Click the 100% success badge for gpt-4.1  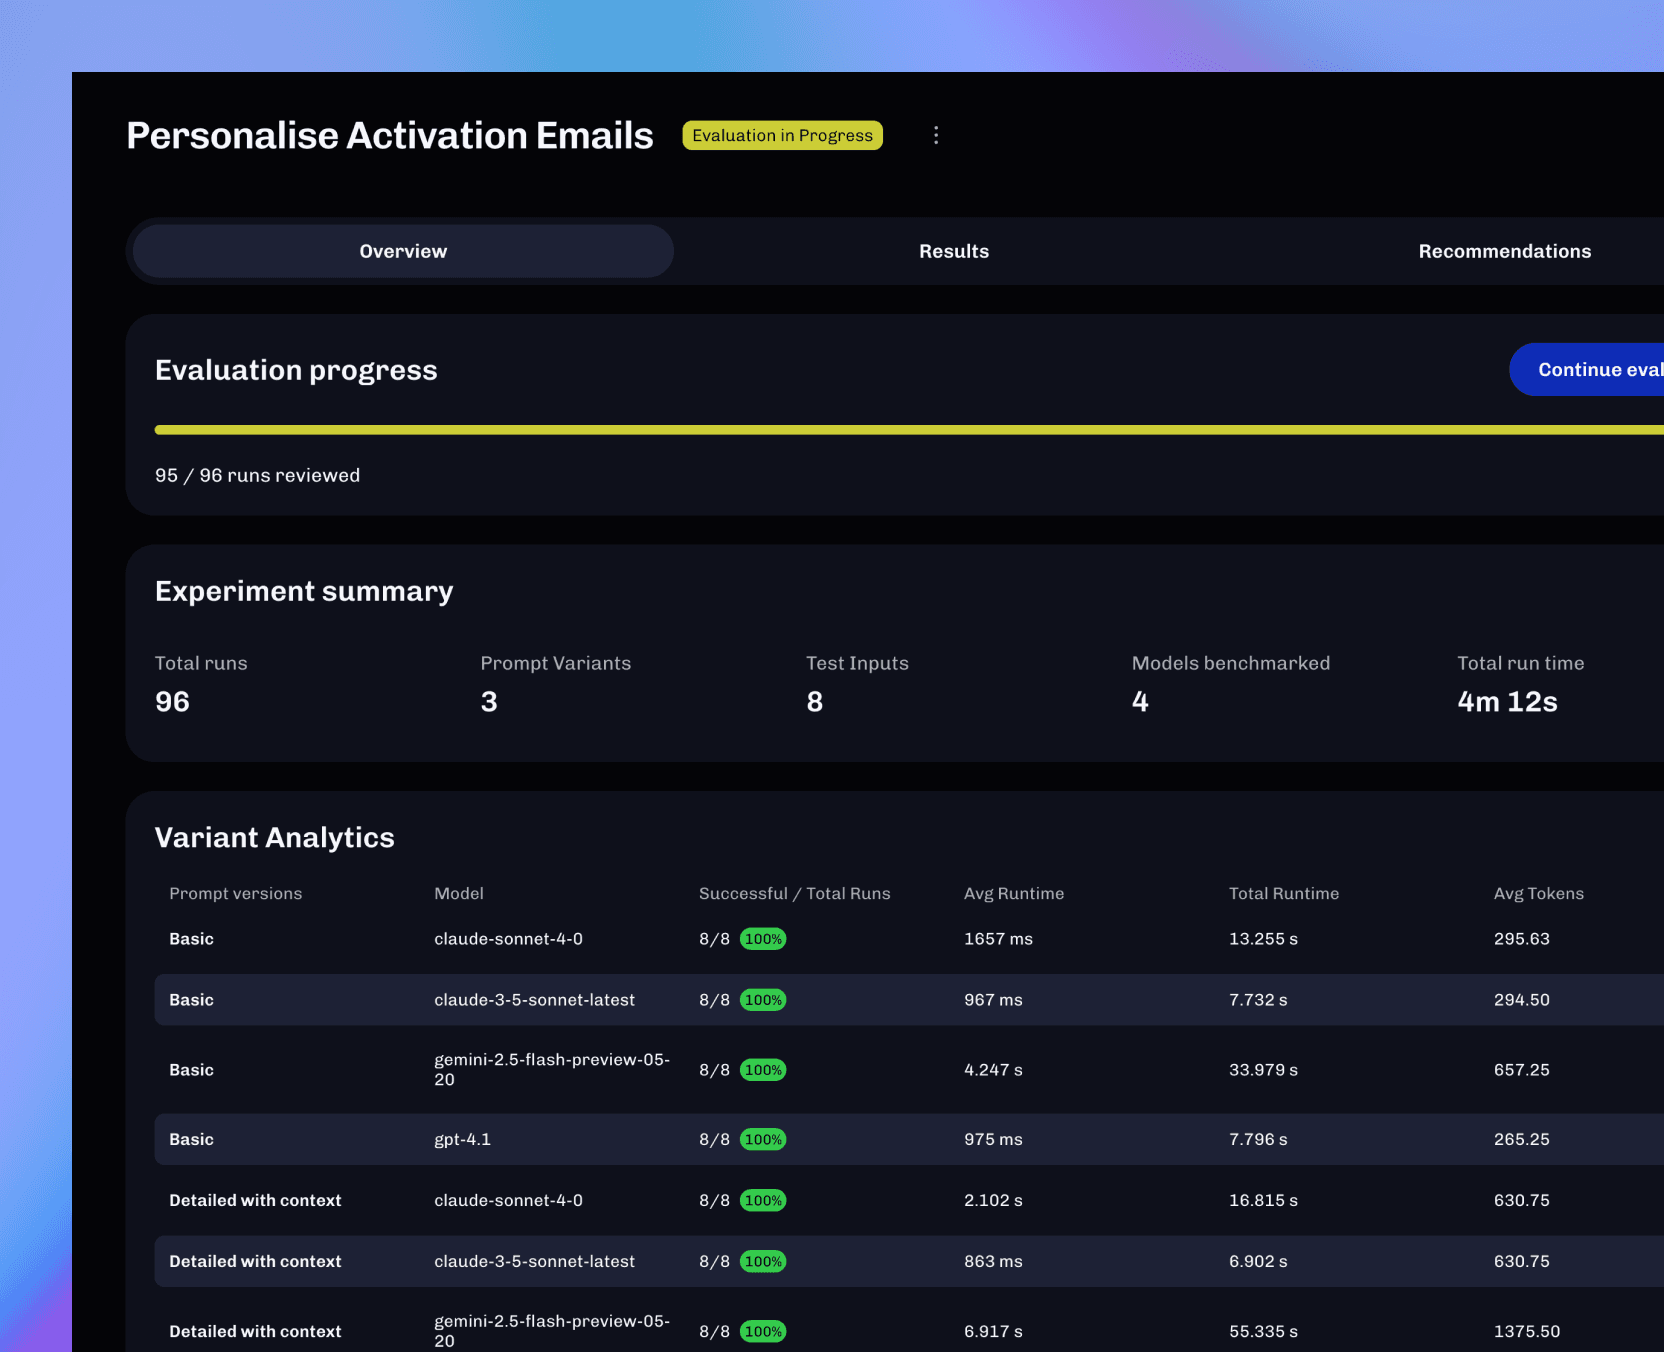(762, 1139)
